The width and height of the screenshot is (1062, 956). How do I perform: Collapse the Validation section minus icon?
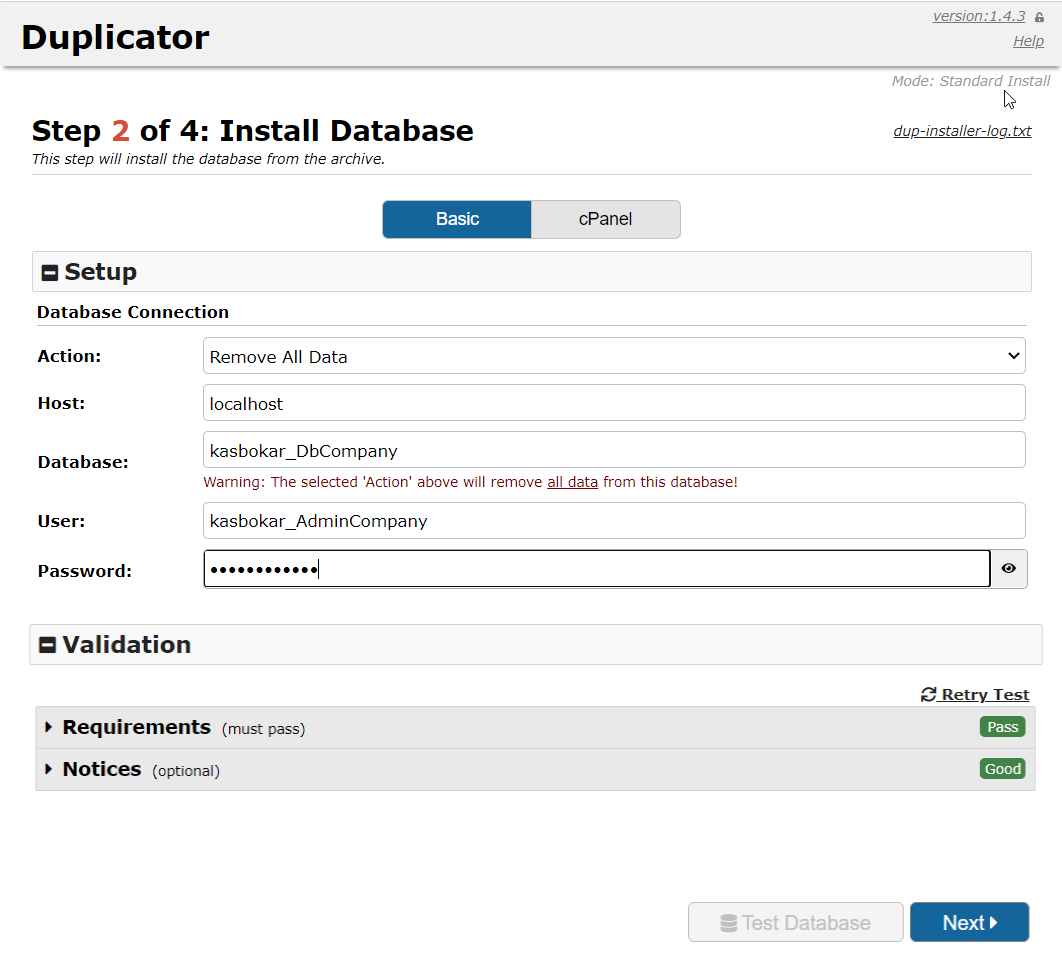click(47, 645)
